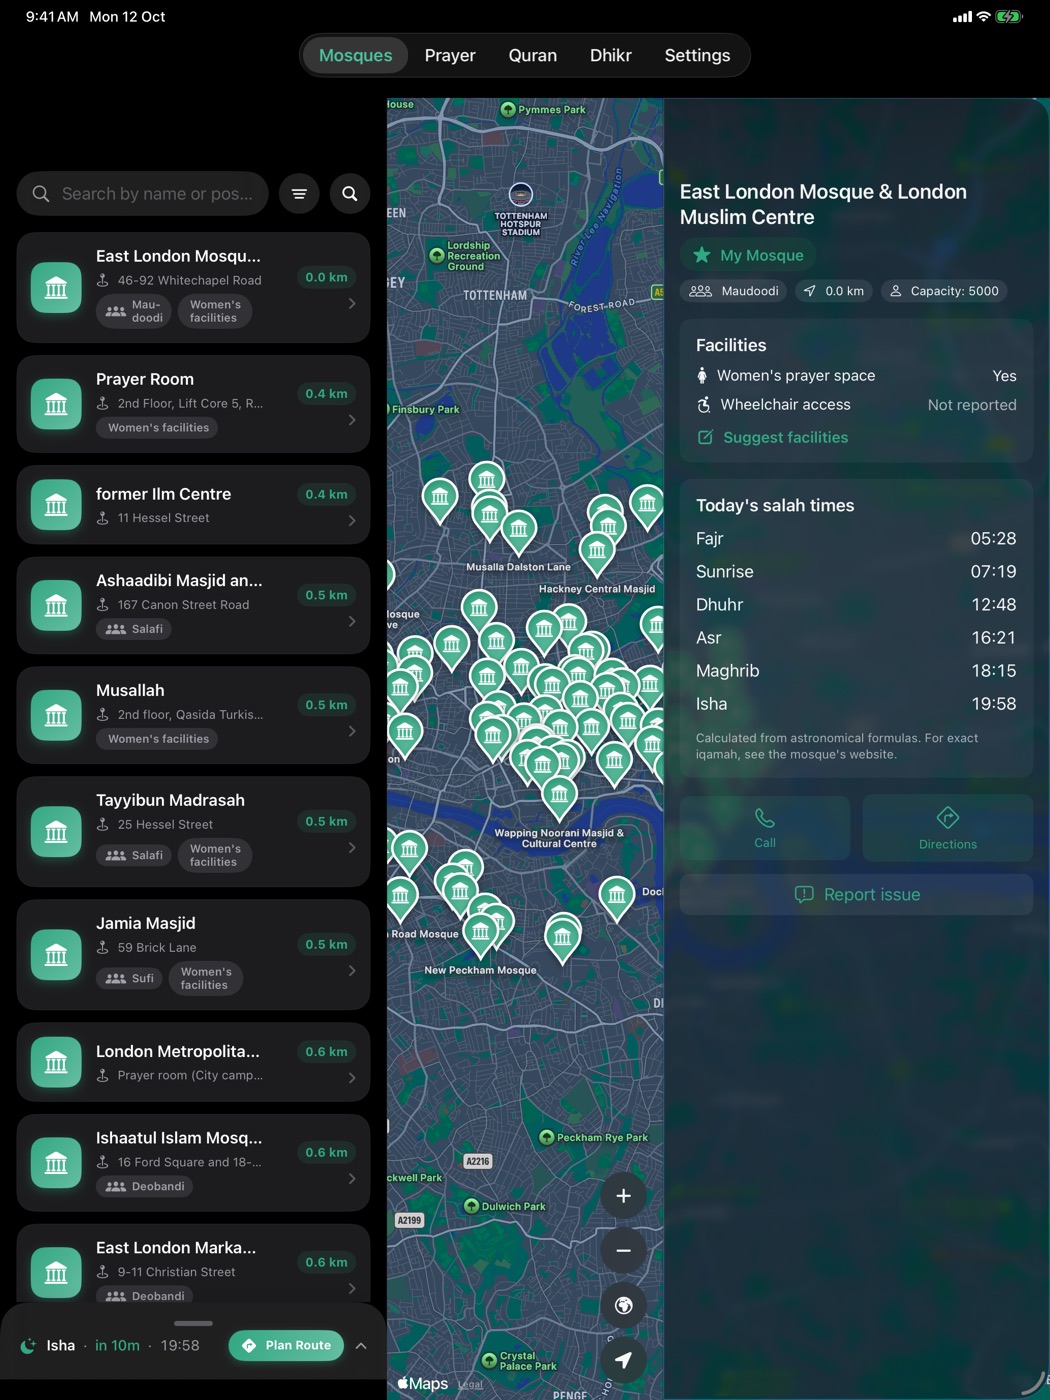Image resolution: width=1050 pixels, height=1400 pixels.
Task: Expand Ashaadibi Masjid row chevron
Action: pyautogui.click(x=352, y=621)
